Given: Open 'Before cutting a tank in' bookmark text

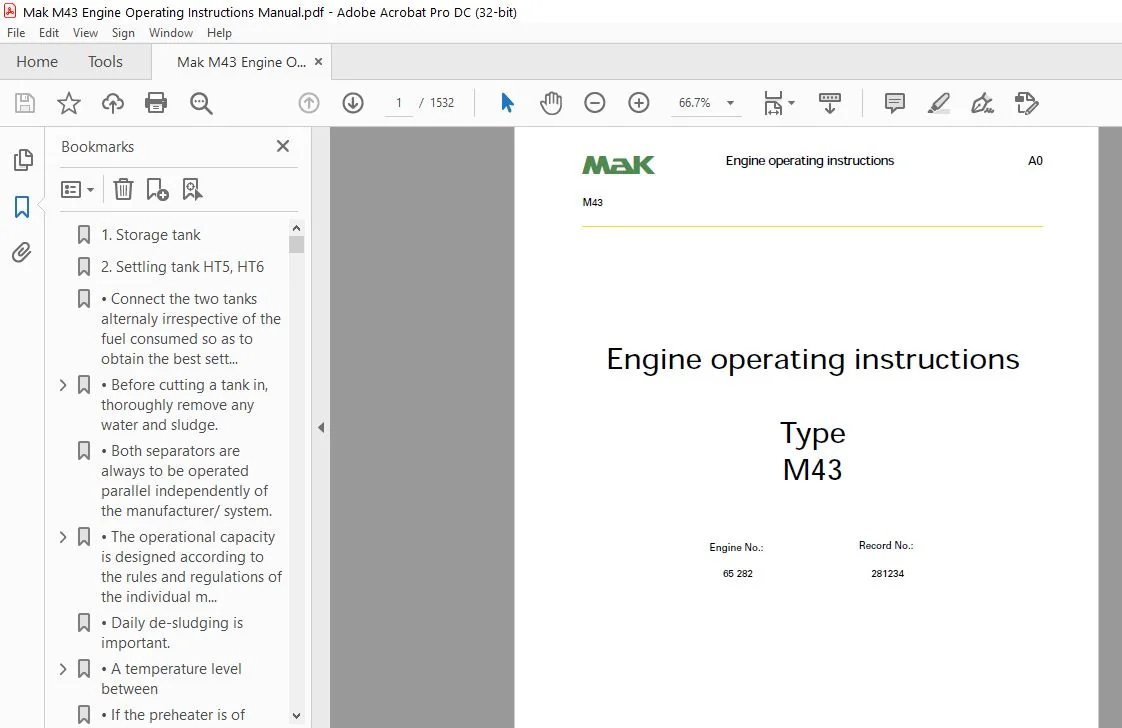Looking at the screenshot, I should 185,405.
